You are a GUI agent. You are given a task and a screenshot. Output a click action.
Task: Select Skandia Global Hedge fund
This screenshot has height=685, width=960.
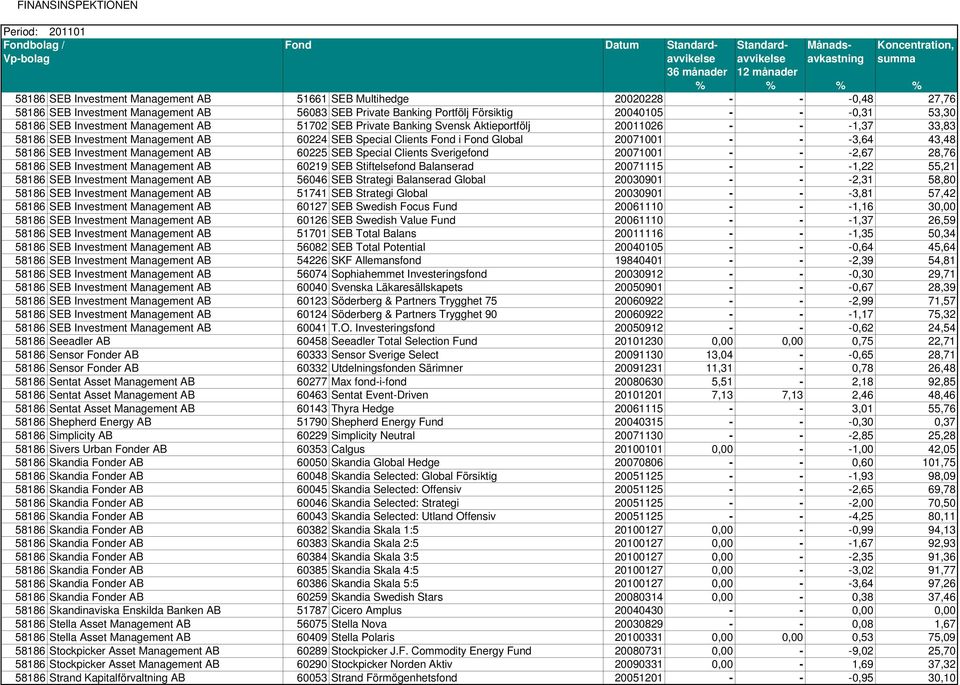[385, 463]
